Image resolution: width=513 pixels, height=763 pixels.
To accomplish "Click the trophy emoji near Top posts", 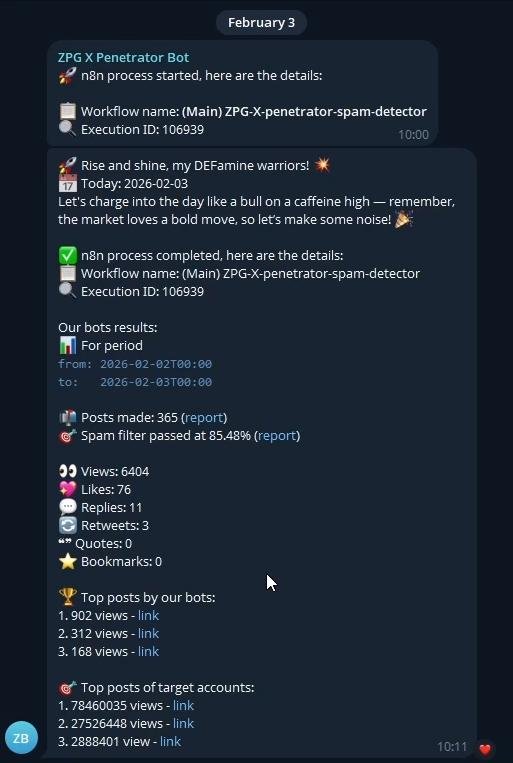I will [68, 597].
